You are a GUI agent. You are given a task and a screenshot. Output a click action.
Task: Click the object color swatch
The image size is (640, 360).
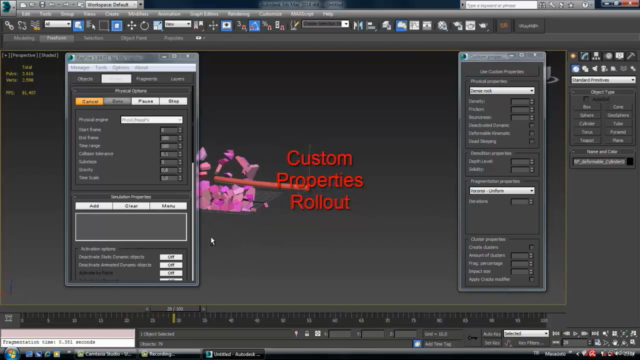point(630,162)
